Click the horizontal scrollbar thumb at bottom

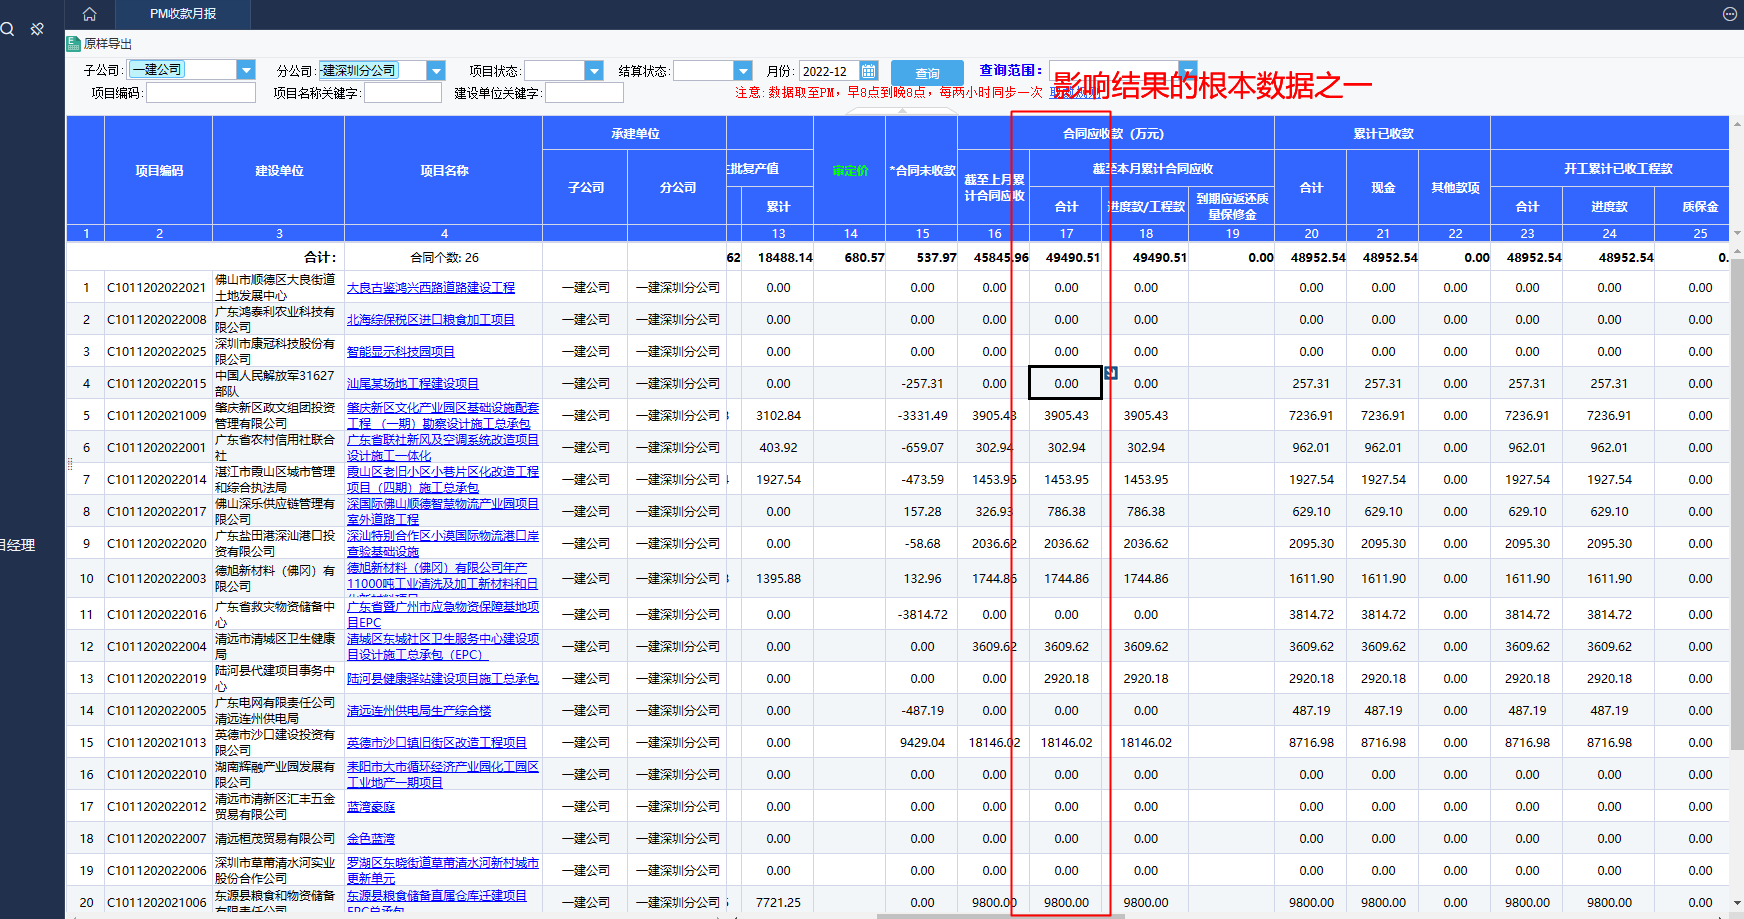[x=1001, y=915]
